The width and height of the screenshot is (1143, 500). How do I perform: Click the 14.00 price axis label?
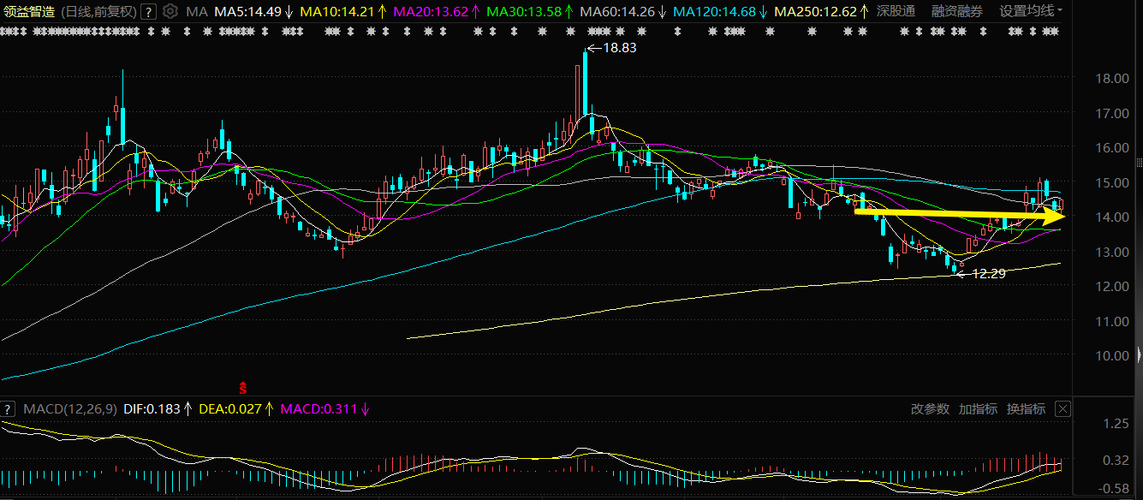[x=1111, y=216]
